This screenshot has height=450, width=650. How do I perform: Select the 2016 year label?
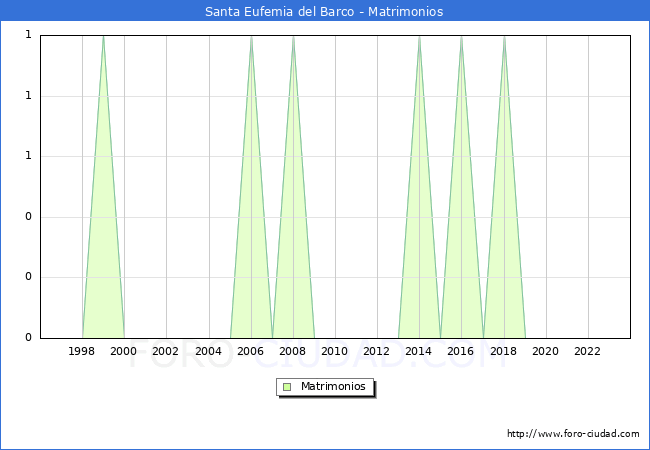coord(461,351)
